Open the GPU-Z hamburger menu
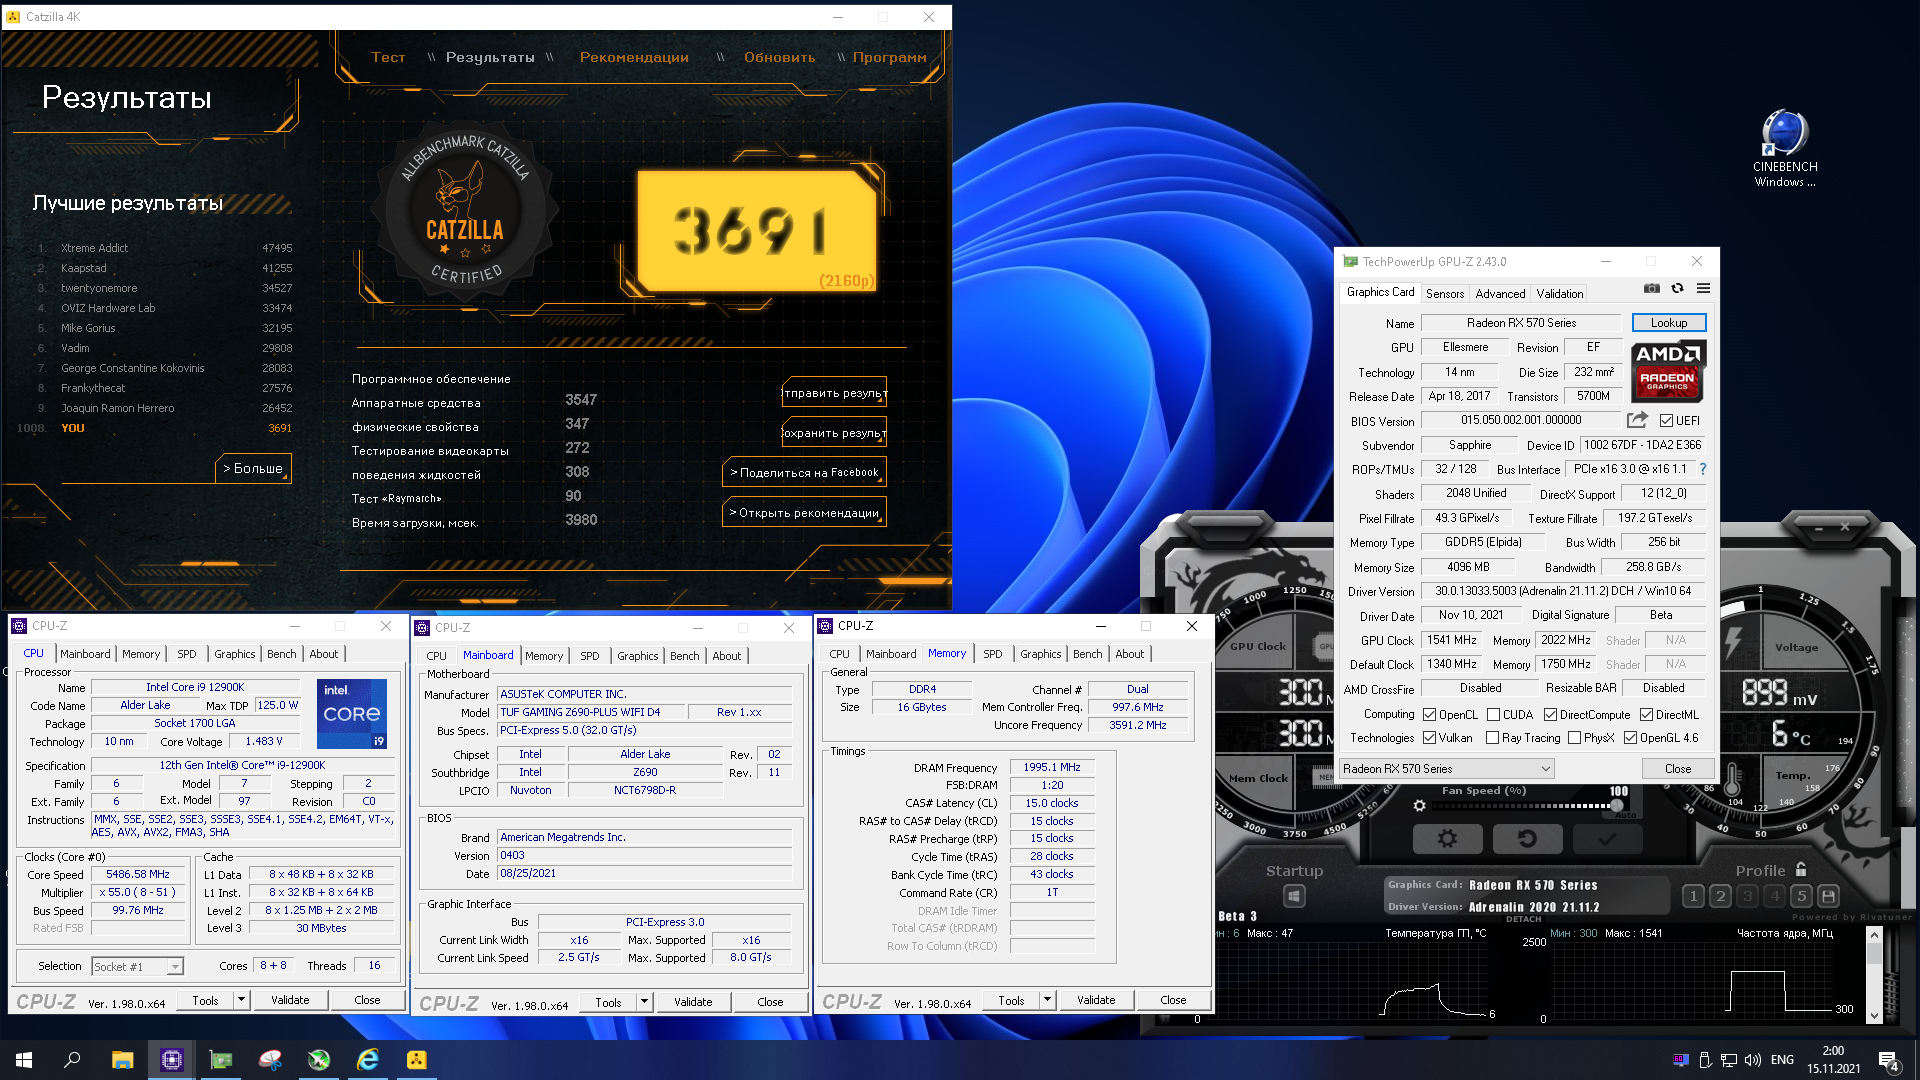This screenshot has width=1920, height=1080. point(1703,289)
